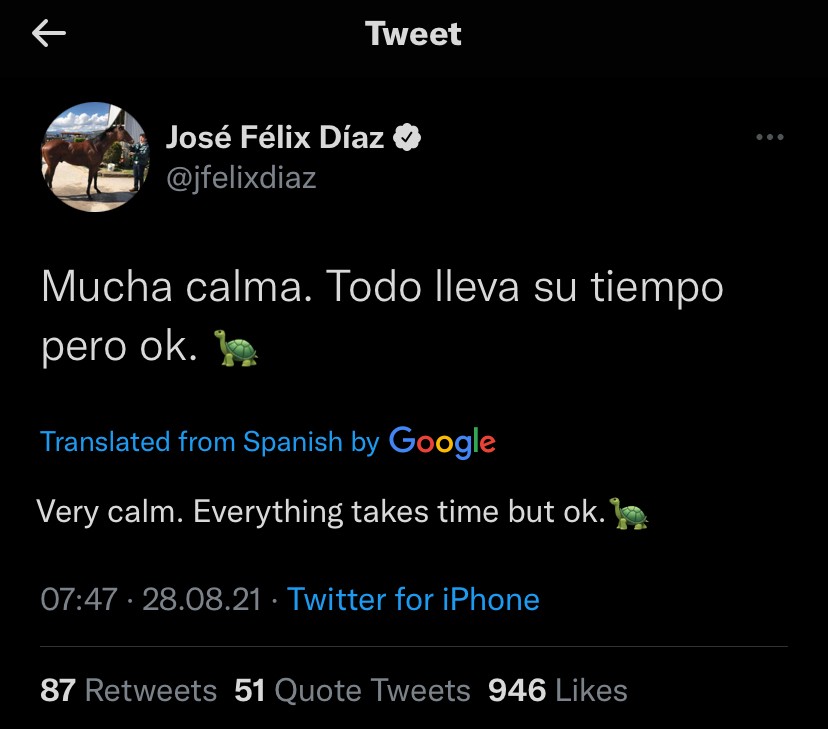Image resolution: width=828 pixels, height=729 pixels.
Task: View the 87 Retweets list
Action: (128, 690)
